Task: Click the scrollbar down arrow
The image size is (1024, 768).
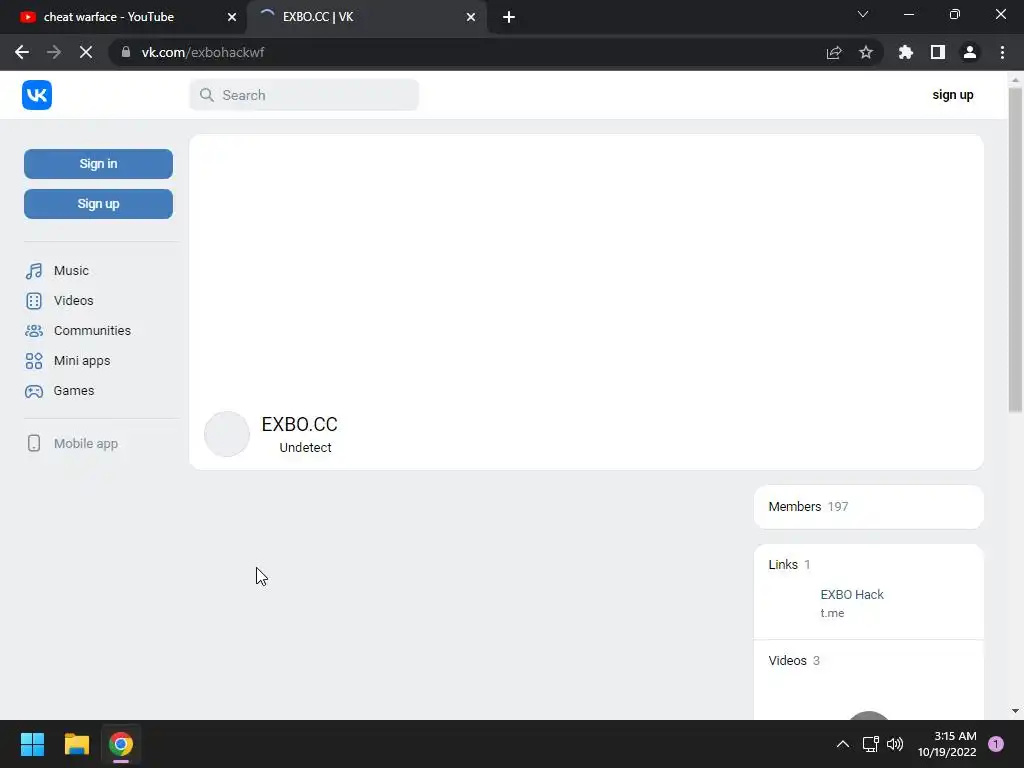Action: pos(1015,711)
